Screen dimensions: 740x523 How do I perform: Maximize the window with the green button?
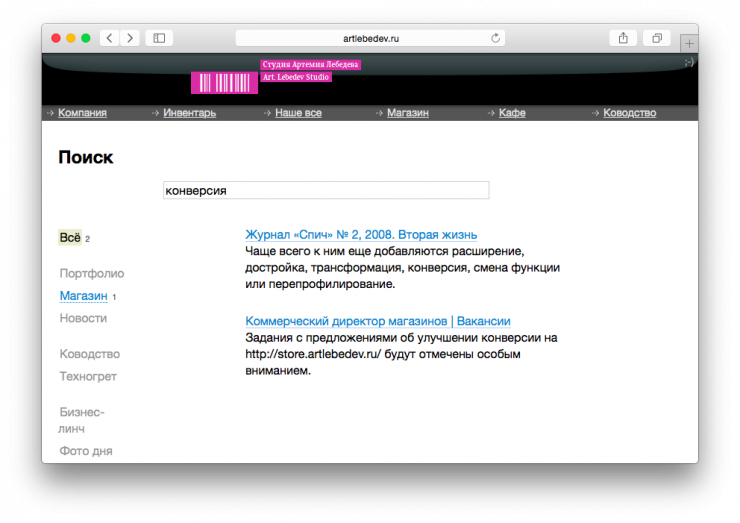85,38
